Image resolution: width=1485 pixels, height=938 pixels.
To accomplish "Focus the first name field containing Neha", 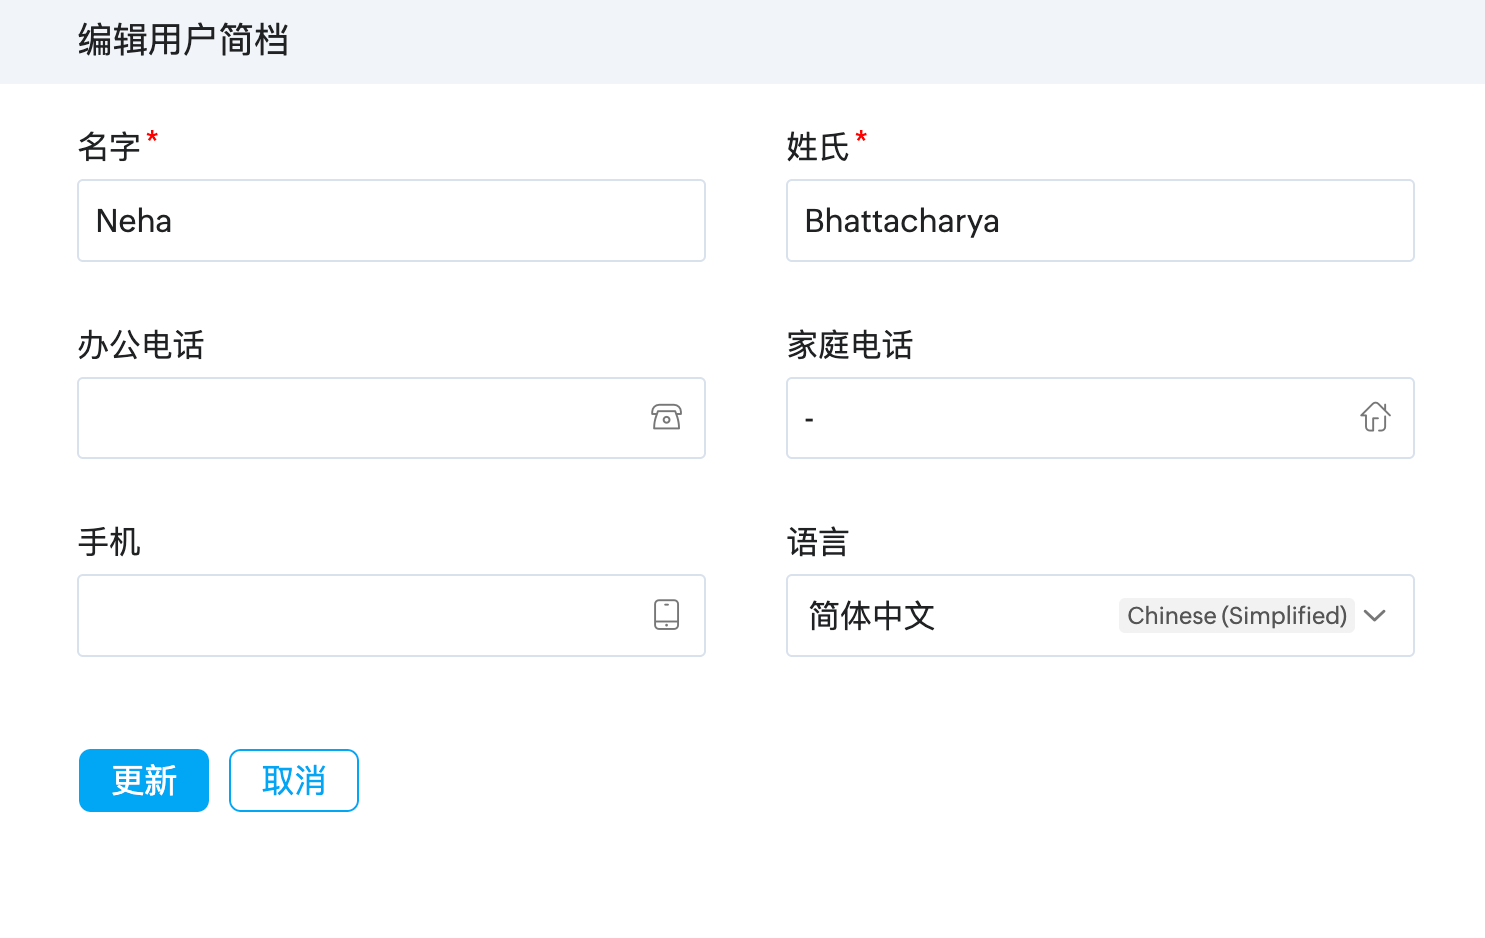I will 391,221.
